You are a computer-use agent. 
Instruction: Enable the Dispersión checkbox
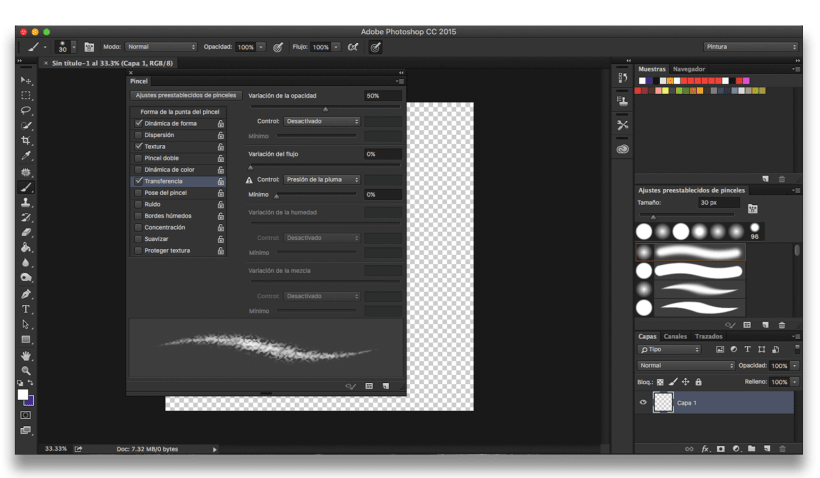pyautogui.click(x=138, y=135)
